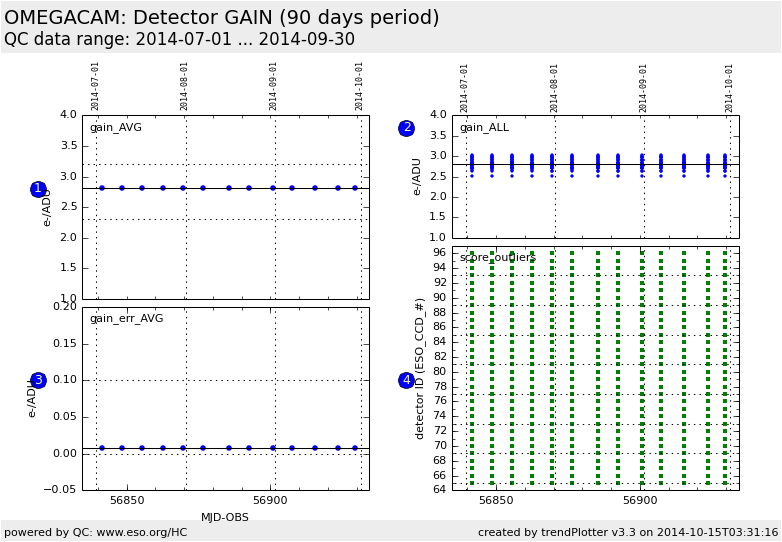Click the 2014-08-01 date label above gain_AVG
Screen dimensions: 782x542
pyautogui.click(x=185, y=86)
